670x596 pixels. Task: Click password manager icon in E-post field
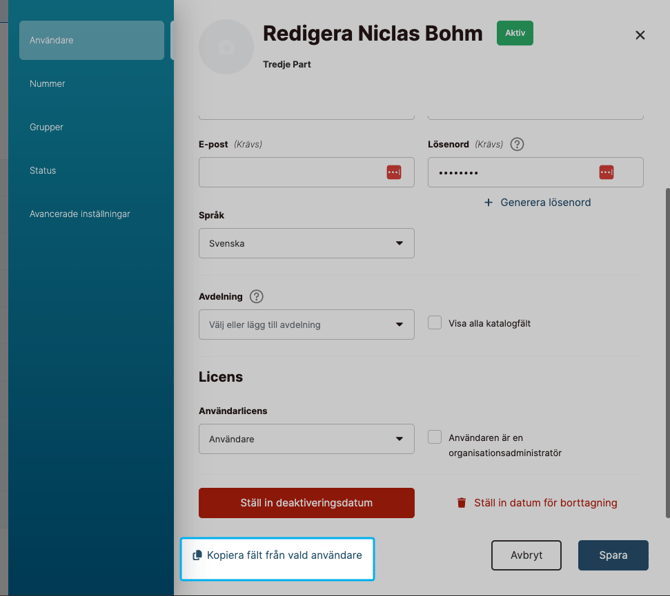point(394,172)
